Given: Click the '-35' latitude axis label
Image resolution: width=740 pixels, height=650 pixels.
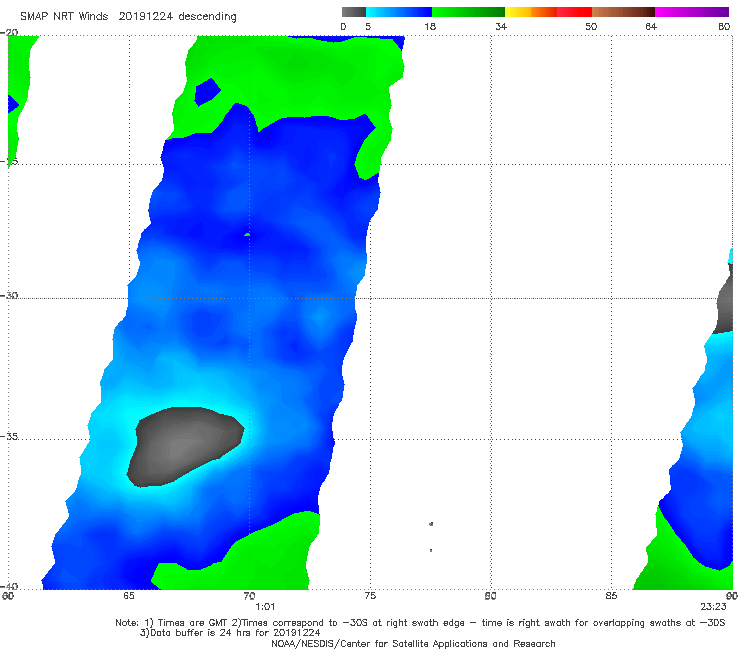Looking at the screenshot, I should click(x=9, y=436).
